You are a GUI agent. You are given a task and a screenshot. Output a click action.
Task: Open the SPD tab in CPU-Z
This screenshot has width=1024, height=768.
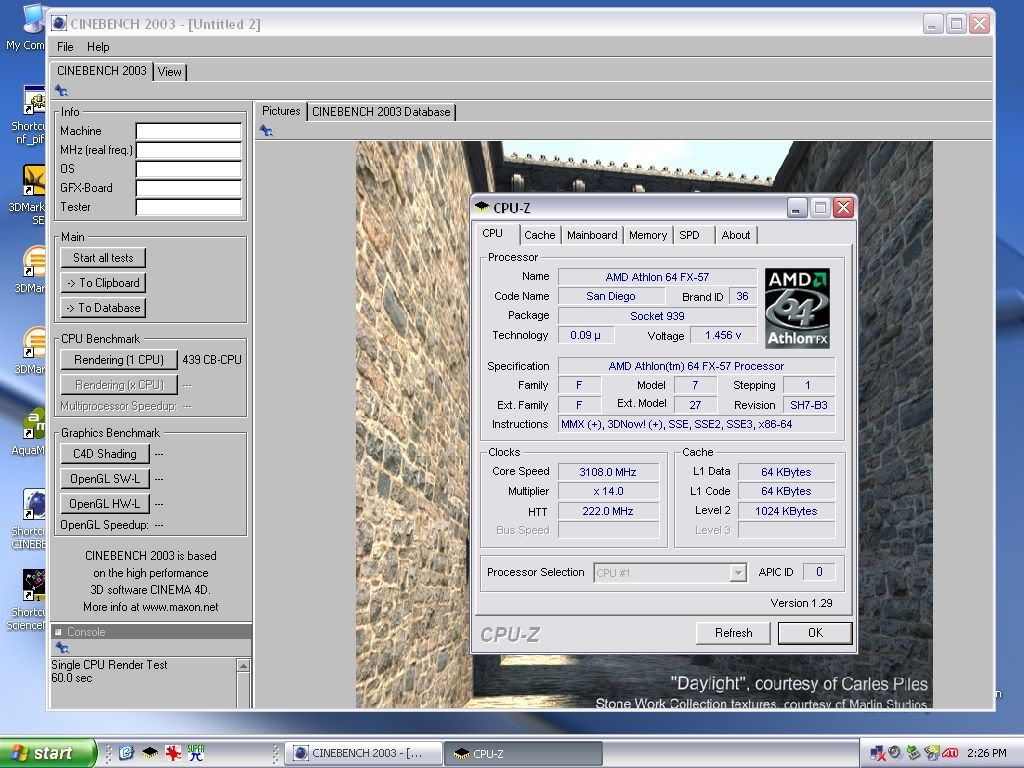[689, 235]
